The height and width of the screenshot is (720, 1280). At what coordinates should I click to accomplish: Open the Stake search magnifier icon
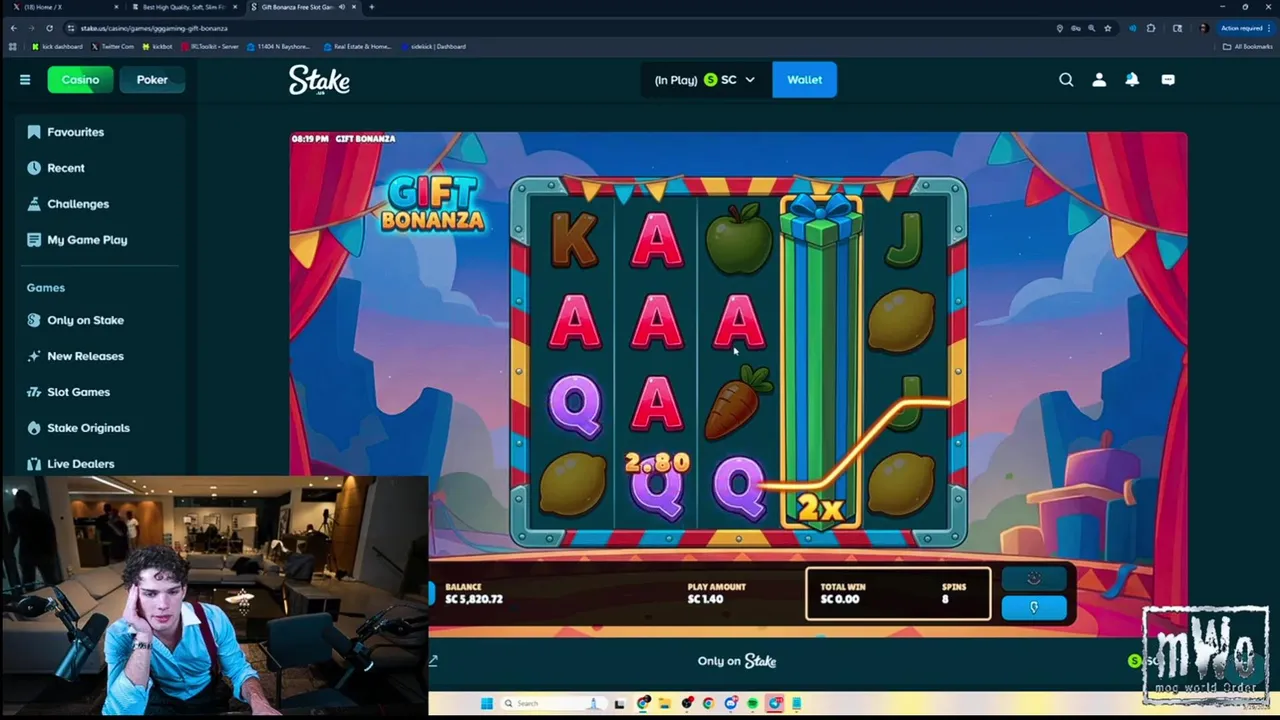pyautogui.click(x=1066, y=80)
